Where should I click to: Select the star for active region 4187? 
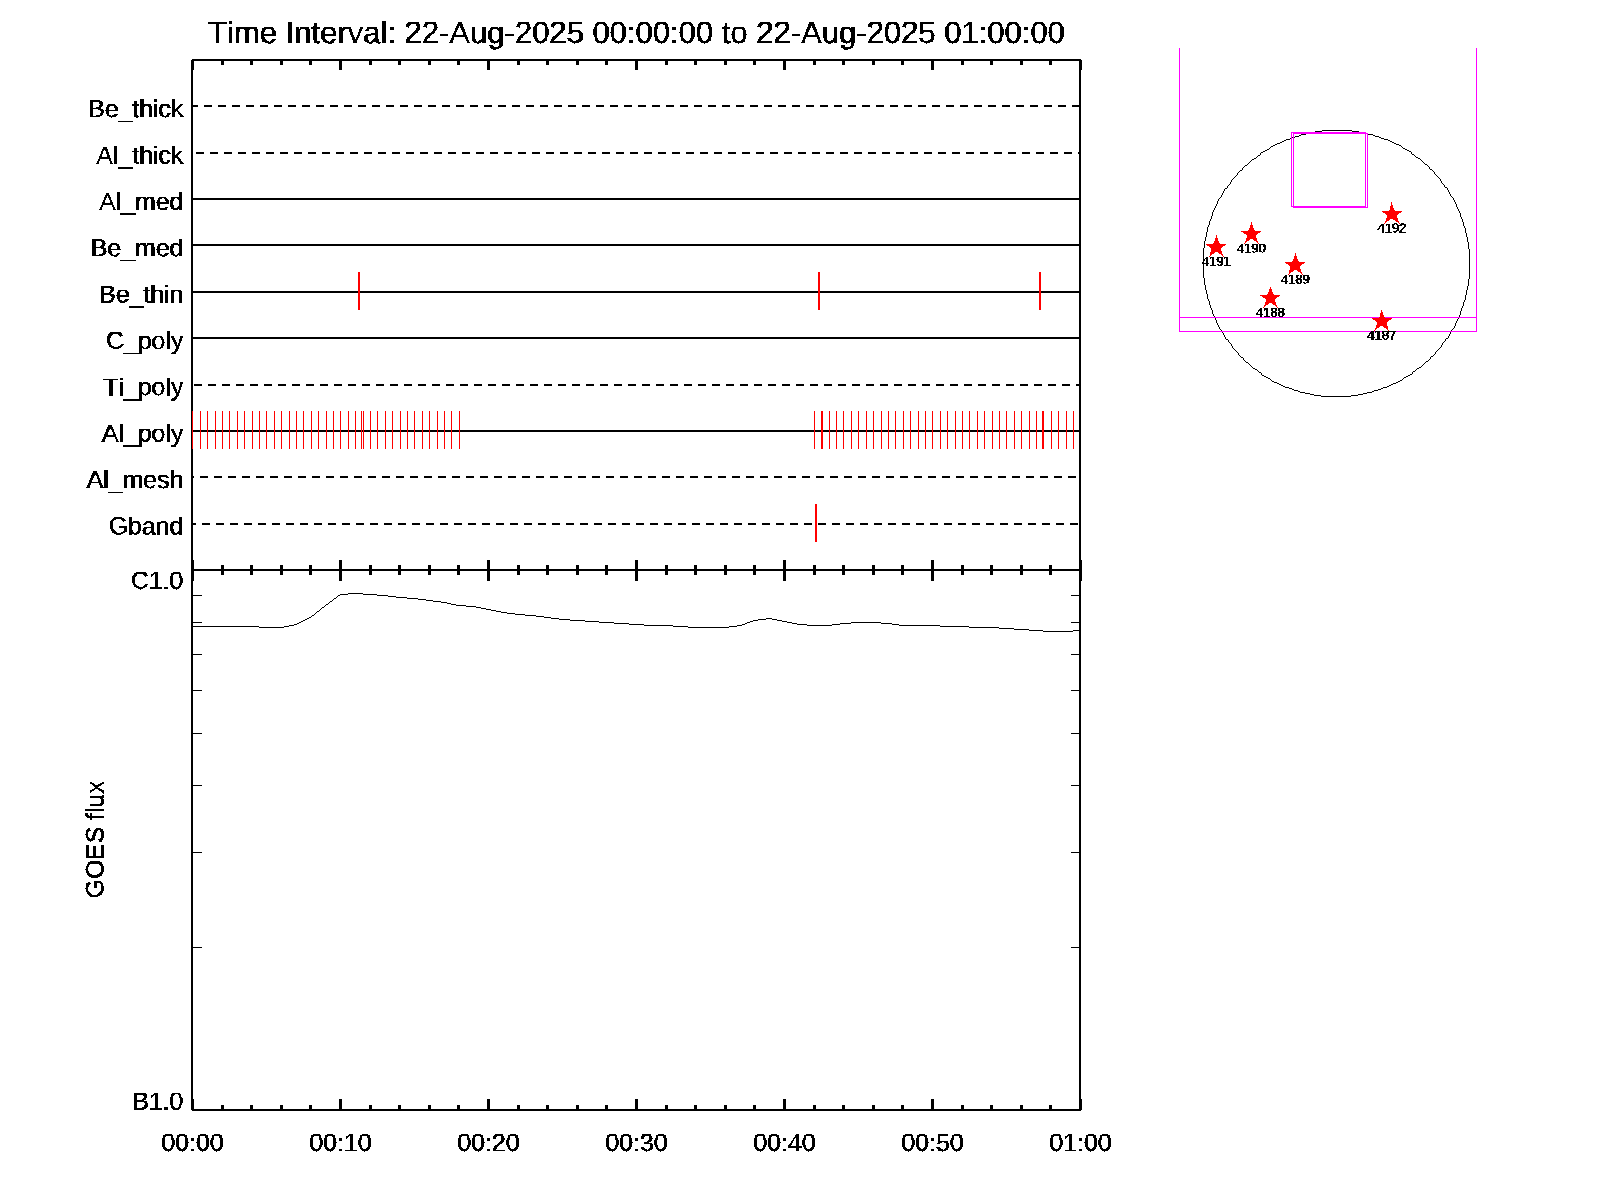pyautogui.click(x=1381, y=321)
